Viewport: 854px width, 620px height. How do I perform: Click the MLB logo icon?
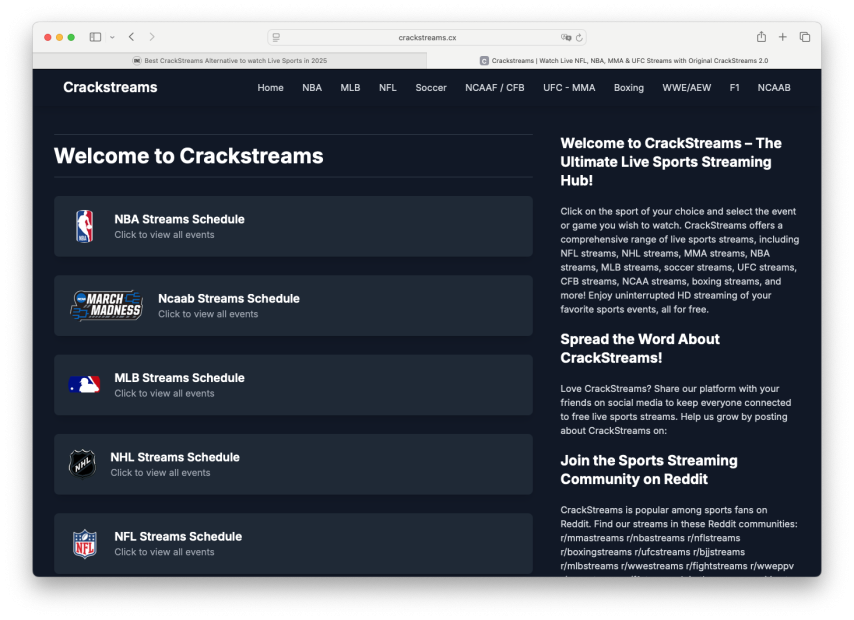[x=84, y=385]
